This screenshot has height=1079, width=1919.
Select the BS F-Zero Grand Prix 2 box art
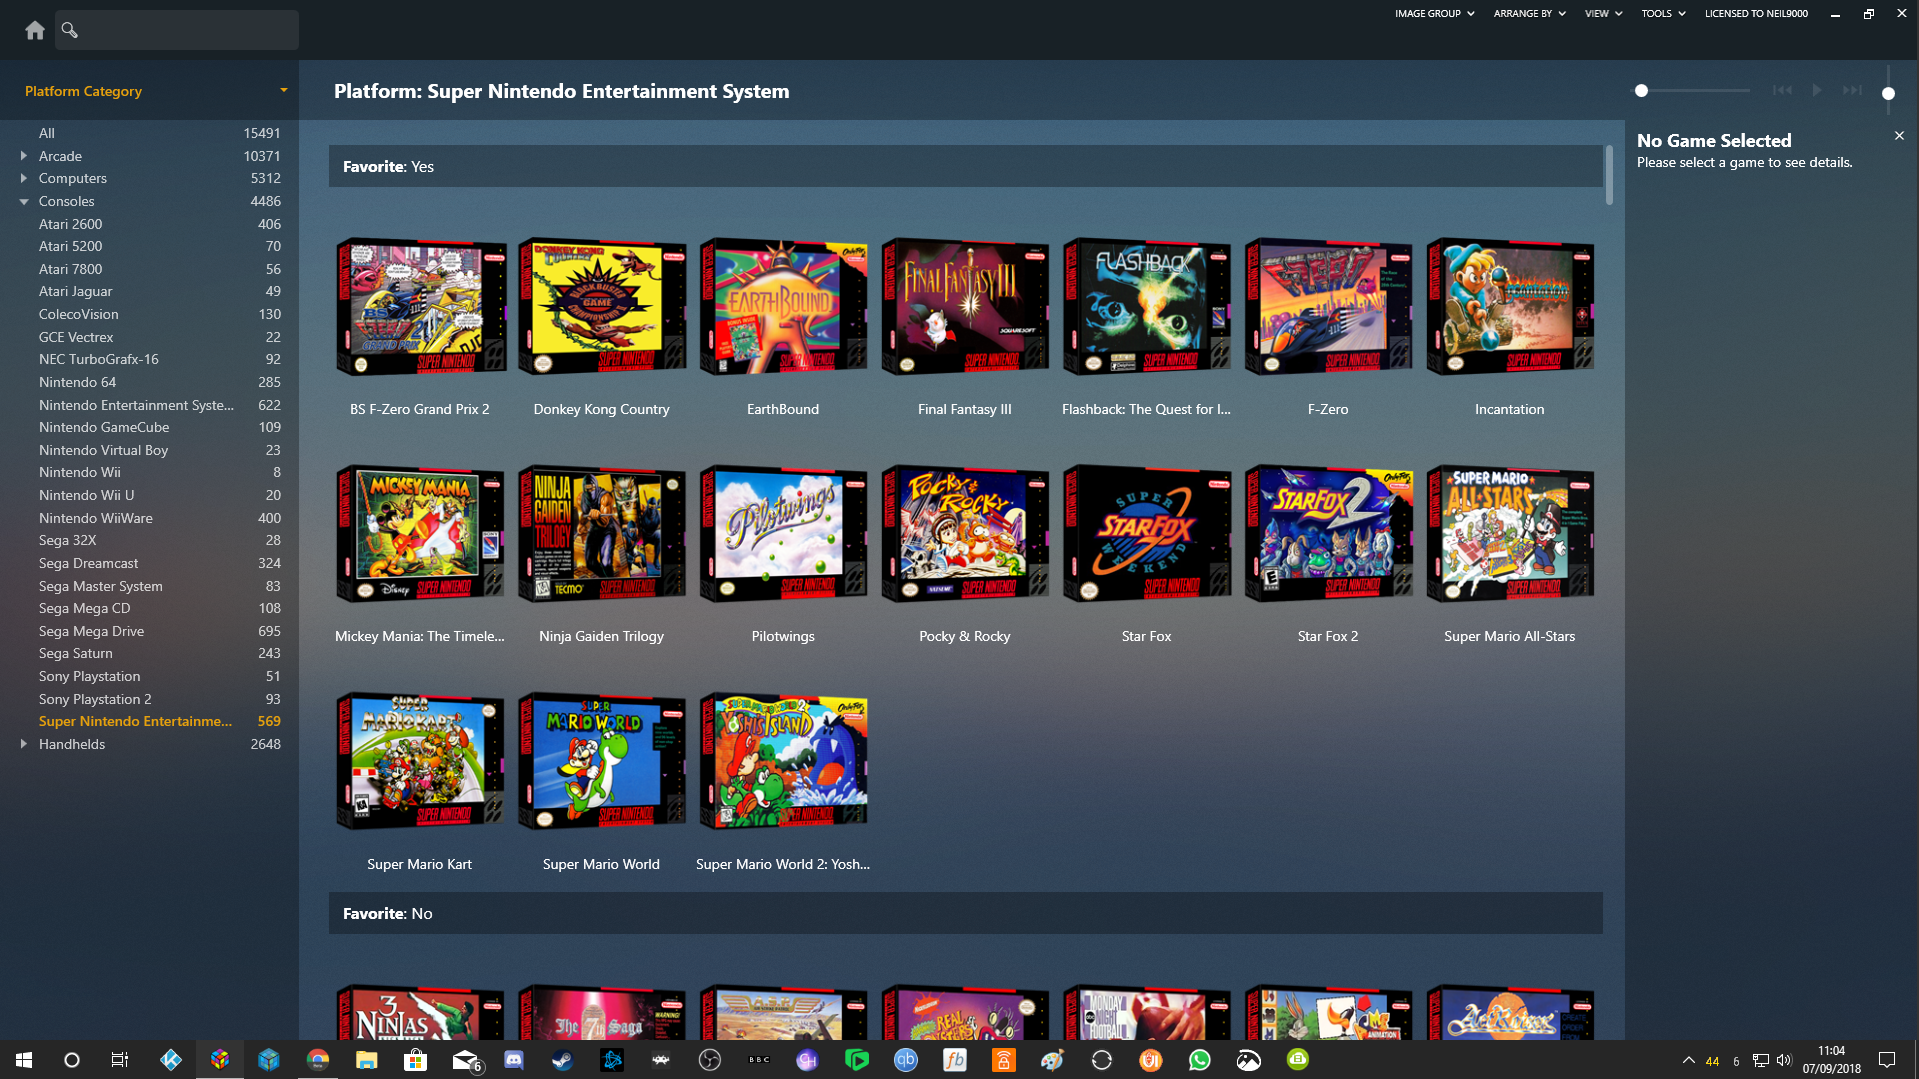[420, 307]
